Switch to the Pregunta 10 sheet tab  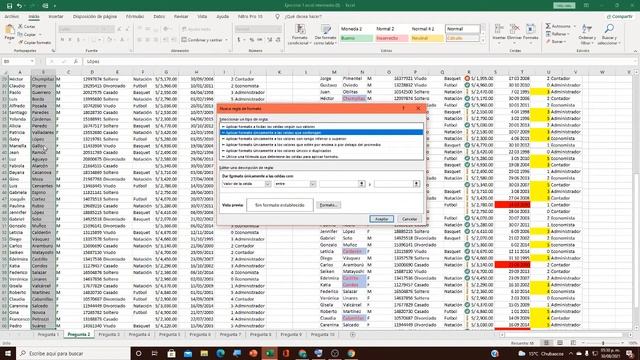click(322, 335)
